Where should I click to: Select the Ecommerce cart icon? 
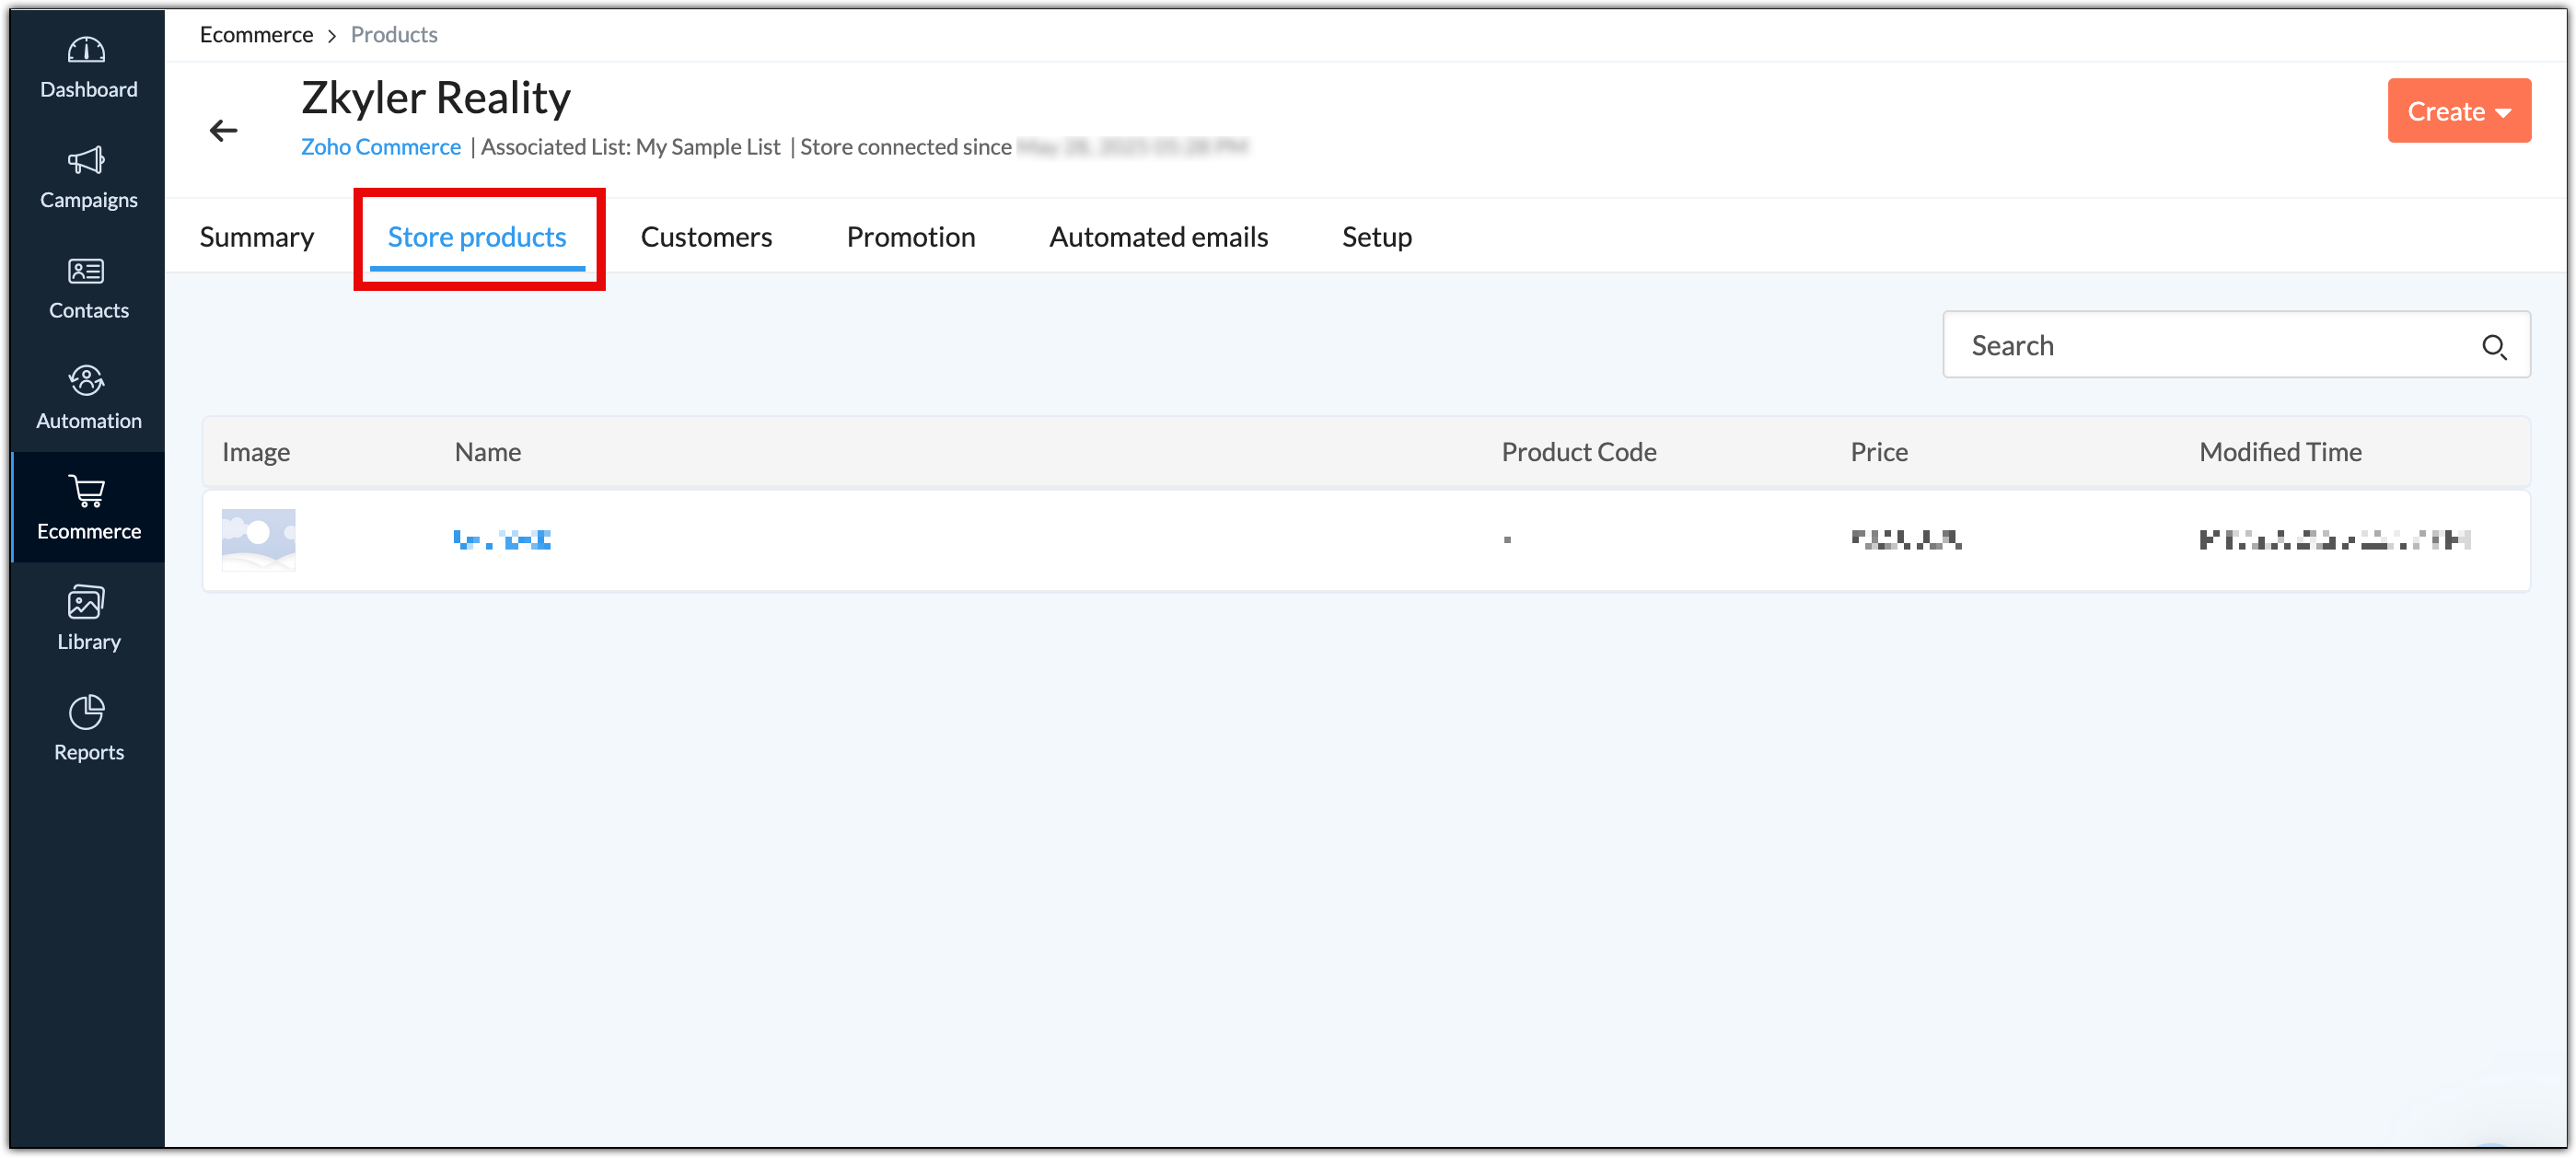(87, 492)
